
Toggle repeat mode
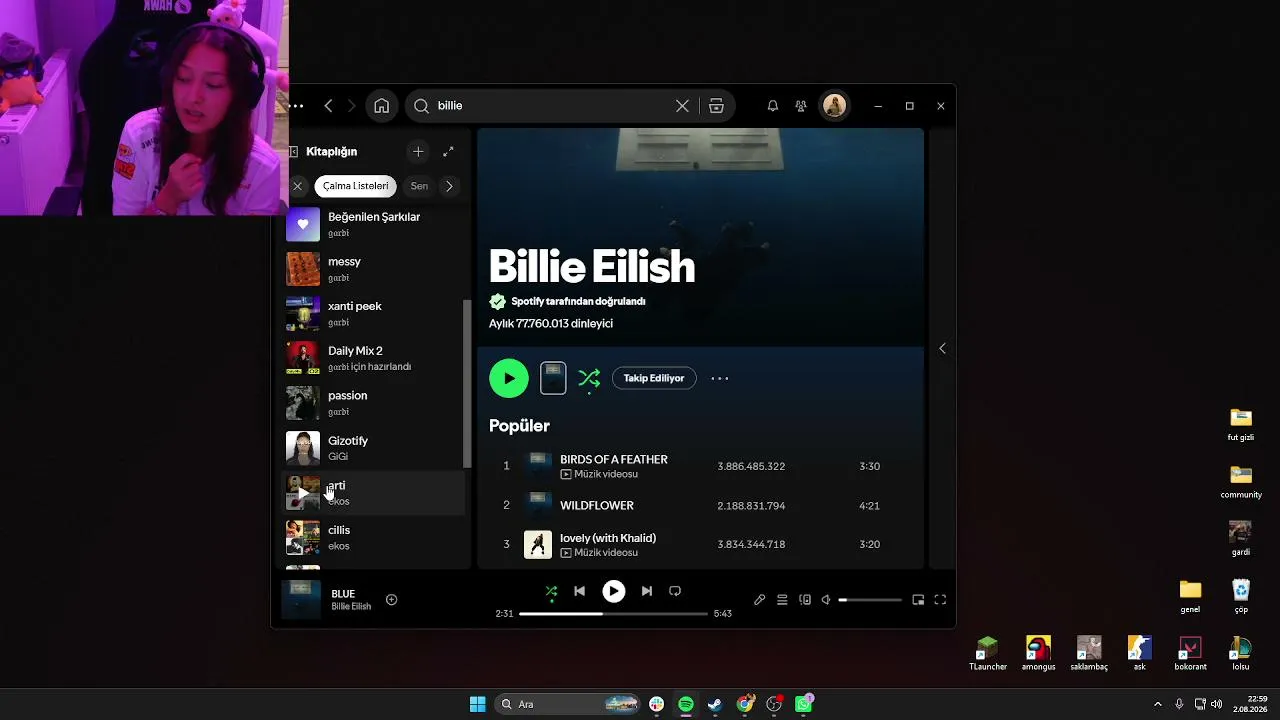(x=675, y=591)
